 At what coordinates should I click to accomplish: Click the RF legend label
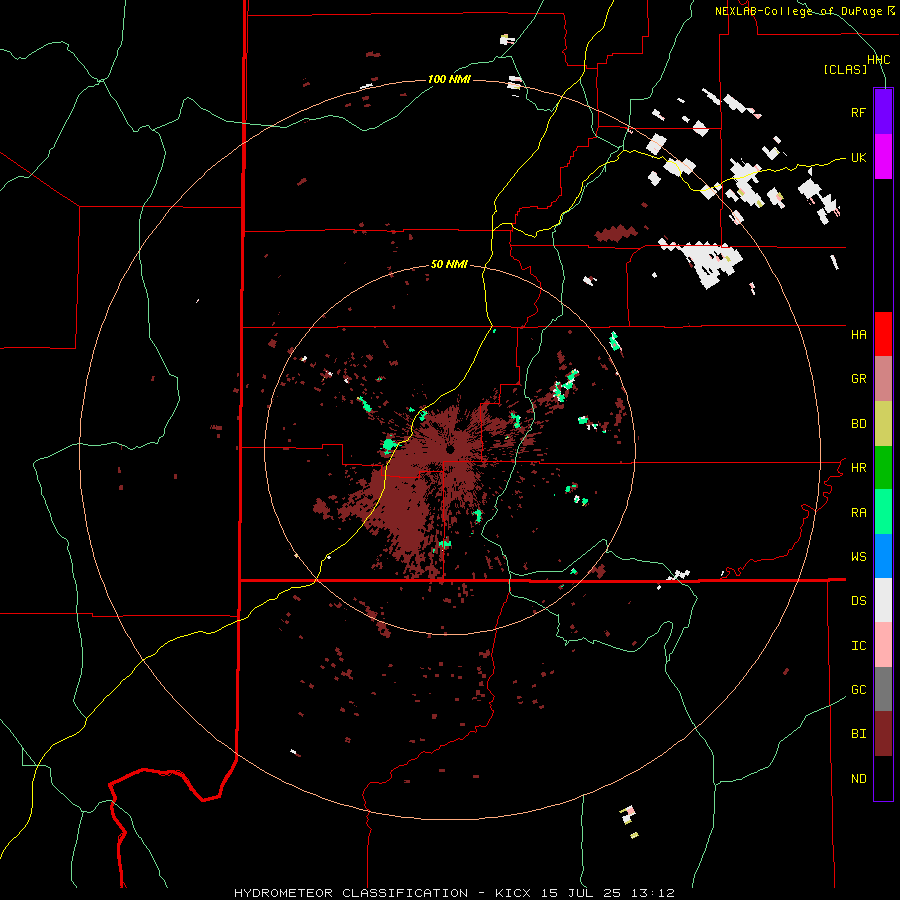[x=858, y=112]
